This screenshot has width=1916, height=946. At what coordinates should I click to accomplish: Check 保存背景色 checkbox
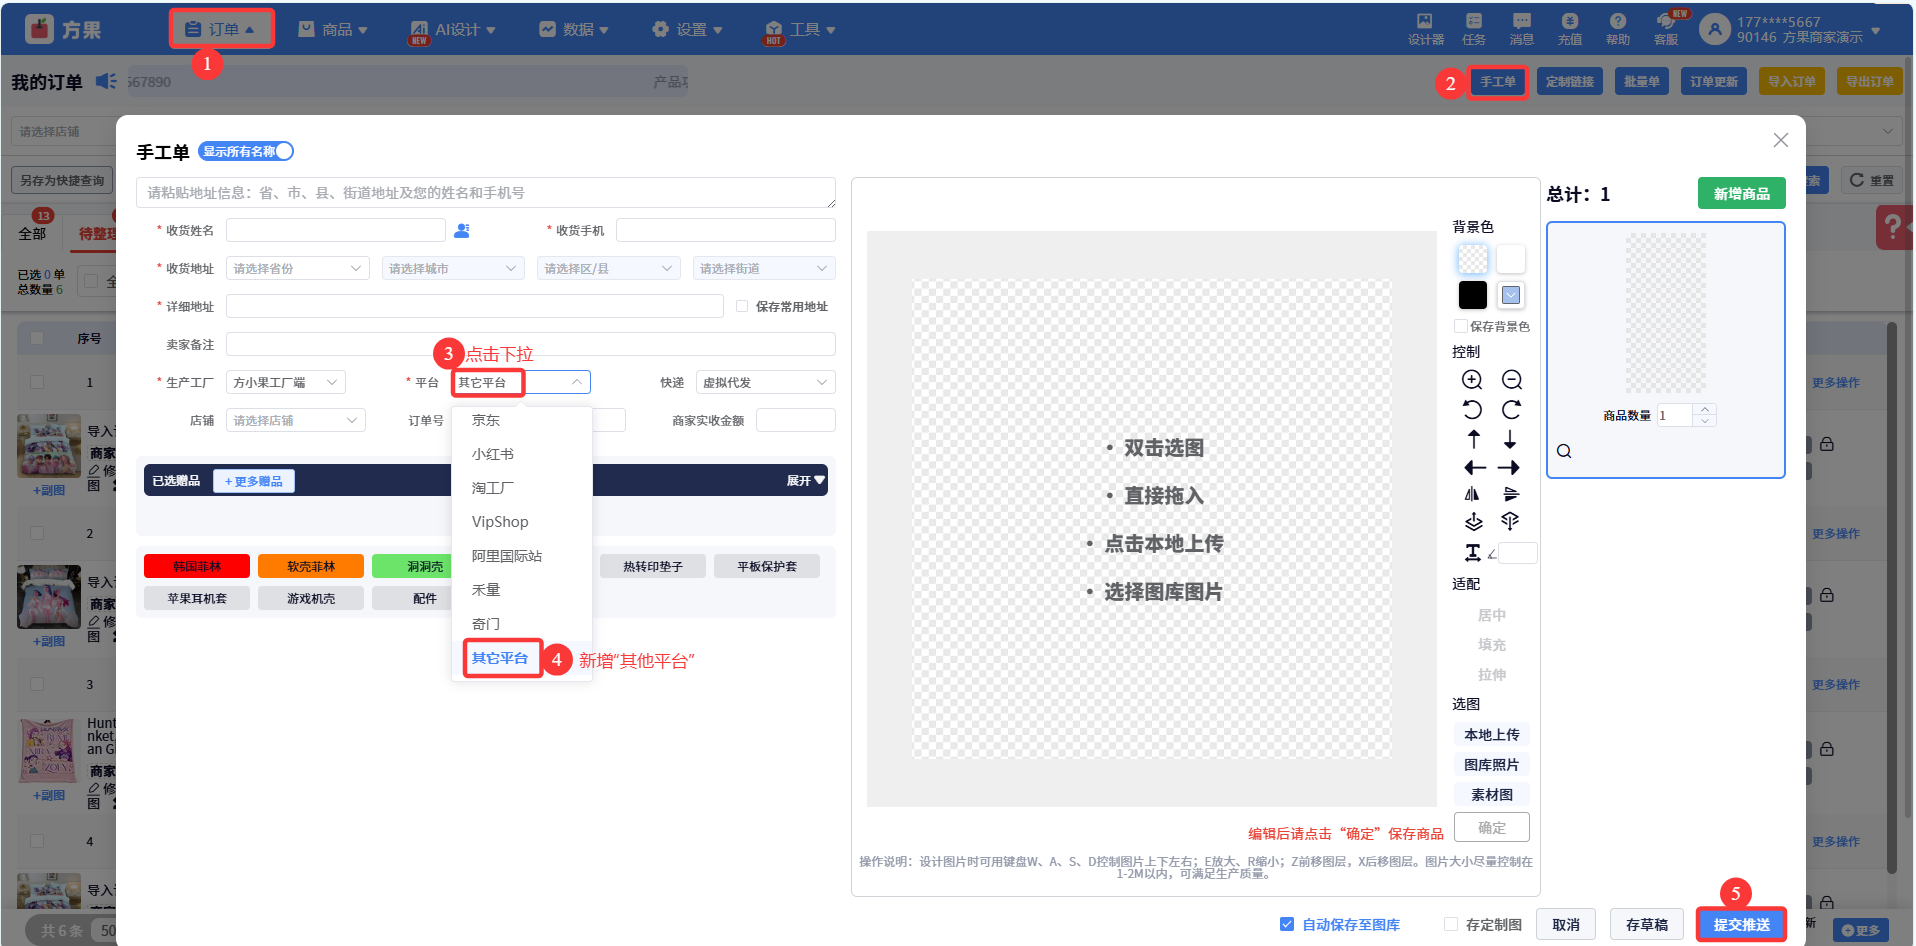(1461, 326)
